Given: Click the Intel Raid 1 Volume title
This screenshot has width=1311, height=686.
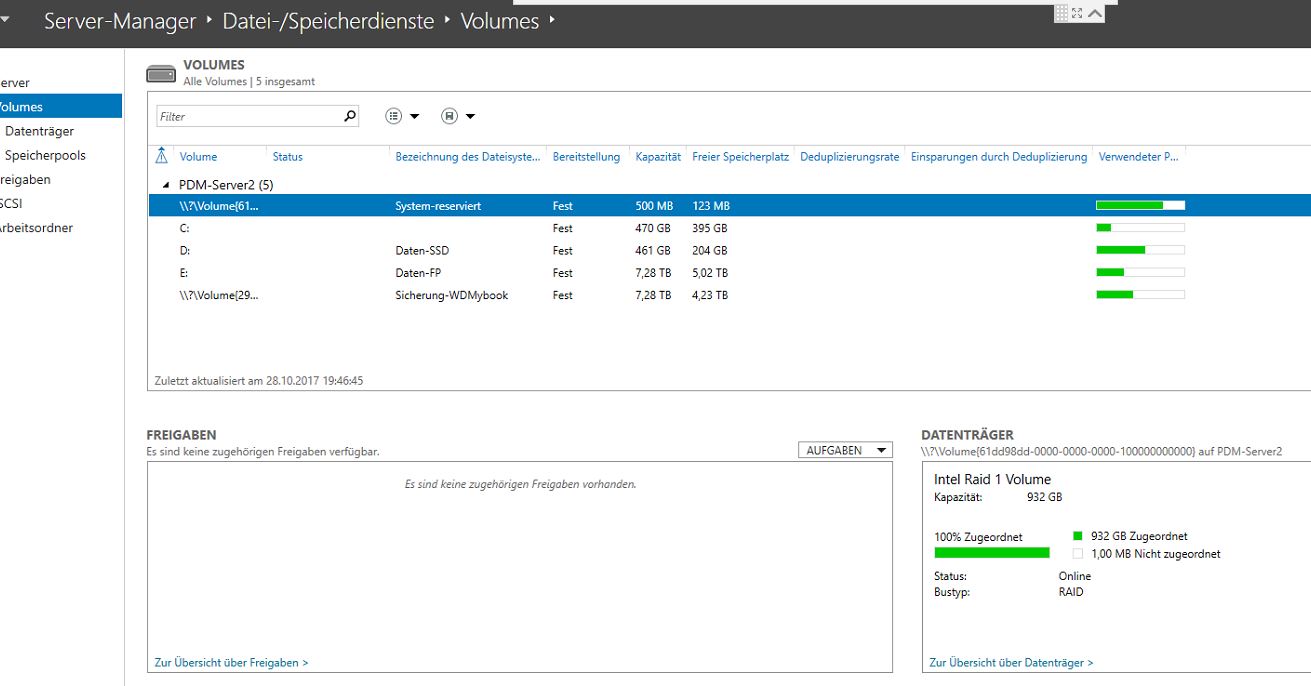Looking at the screenshot, I should pos(992,479).
